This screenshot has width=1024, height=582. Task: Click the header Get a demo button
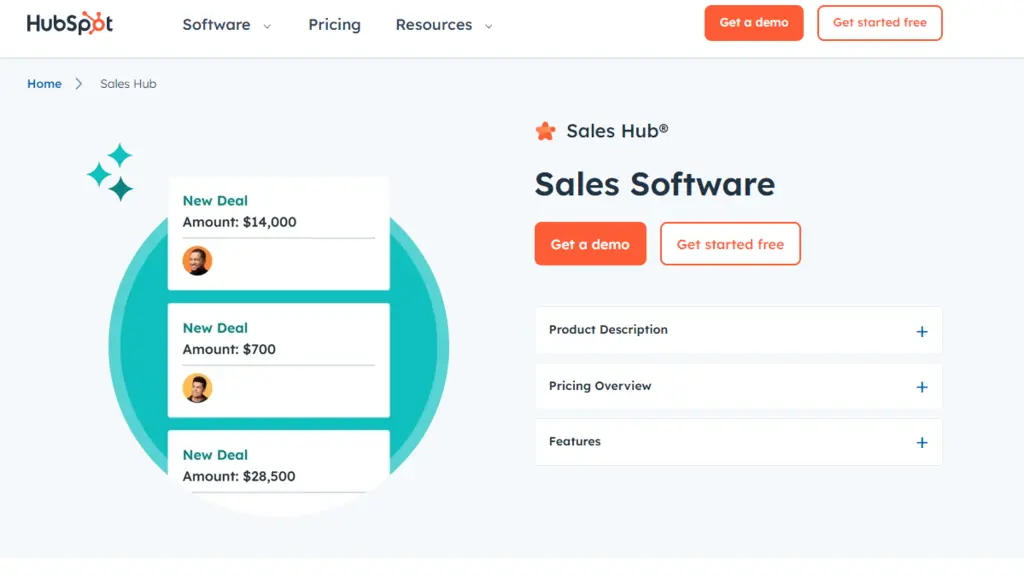pos(754,23)
